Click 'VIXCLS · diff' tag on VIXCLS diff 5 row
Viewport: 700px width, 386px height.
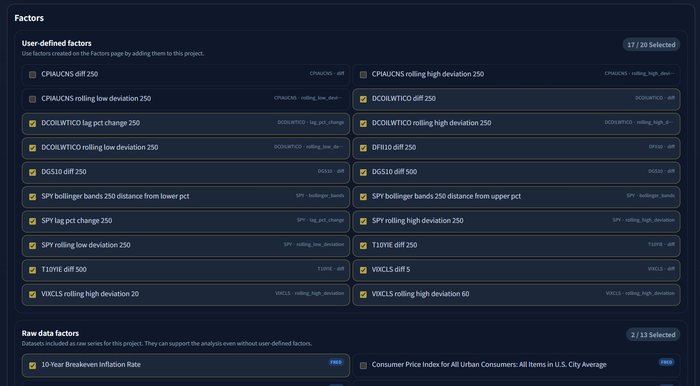tap(661, 269)
